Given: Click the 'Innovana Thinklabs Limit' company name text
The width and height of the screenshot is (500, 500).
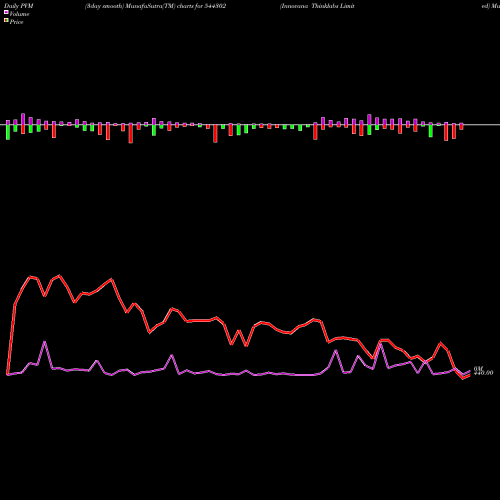Looking at the screenshot, I should click(317, 6).
